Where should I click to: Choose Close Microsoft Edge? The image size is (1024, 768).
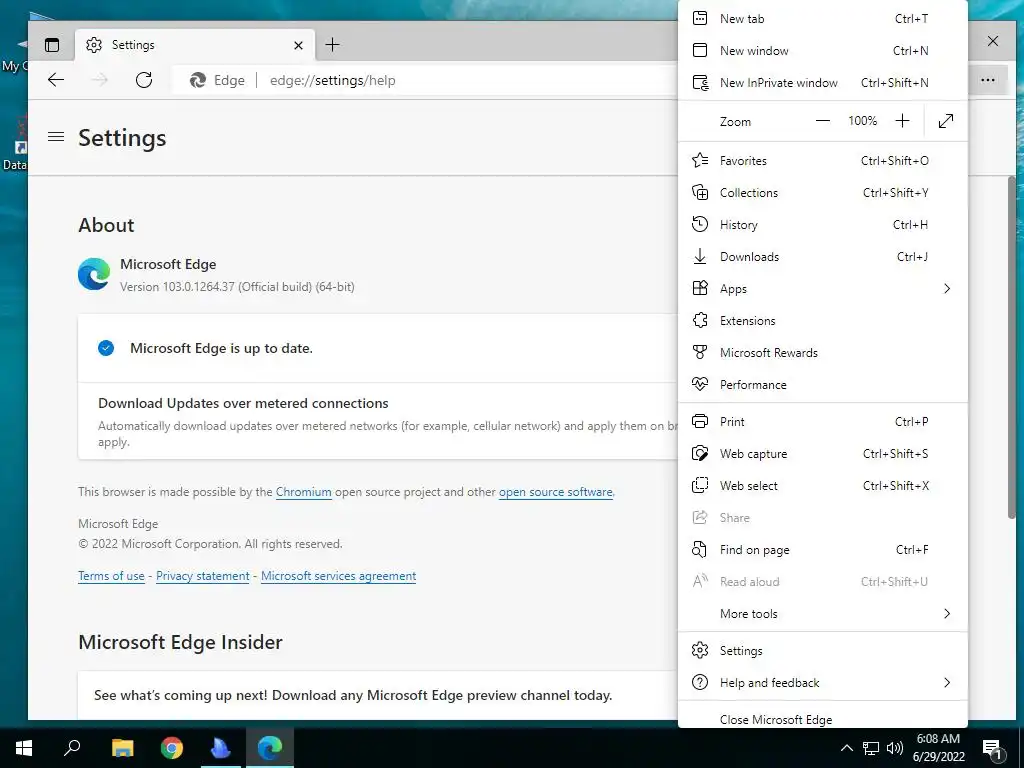click(823, 718)
